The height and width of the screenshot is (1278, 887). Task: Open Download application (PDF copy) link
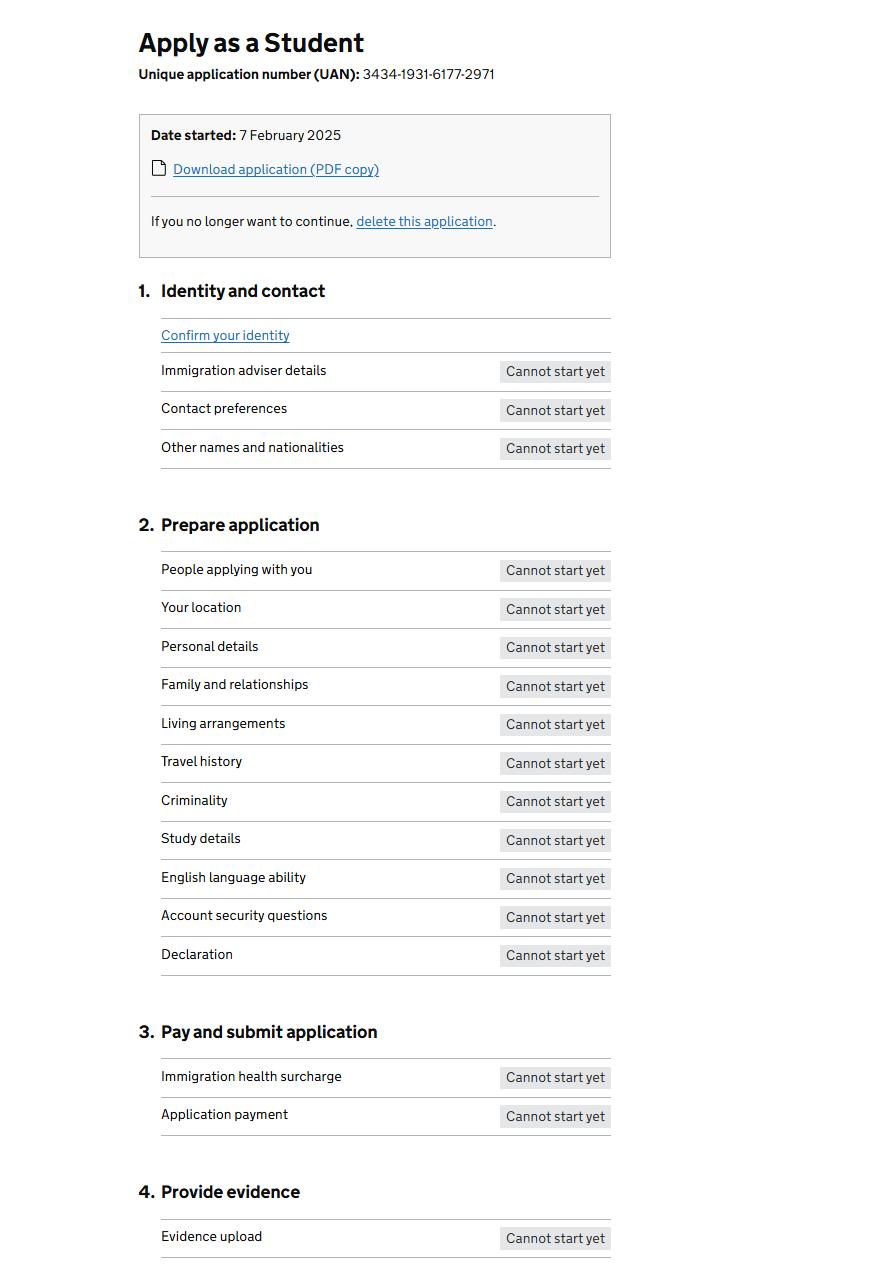click(x=276, y=170)
